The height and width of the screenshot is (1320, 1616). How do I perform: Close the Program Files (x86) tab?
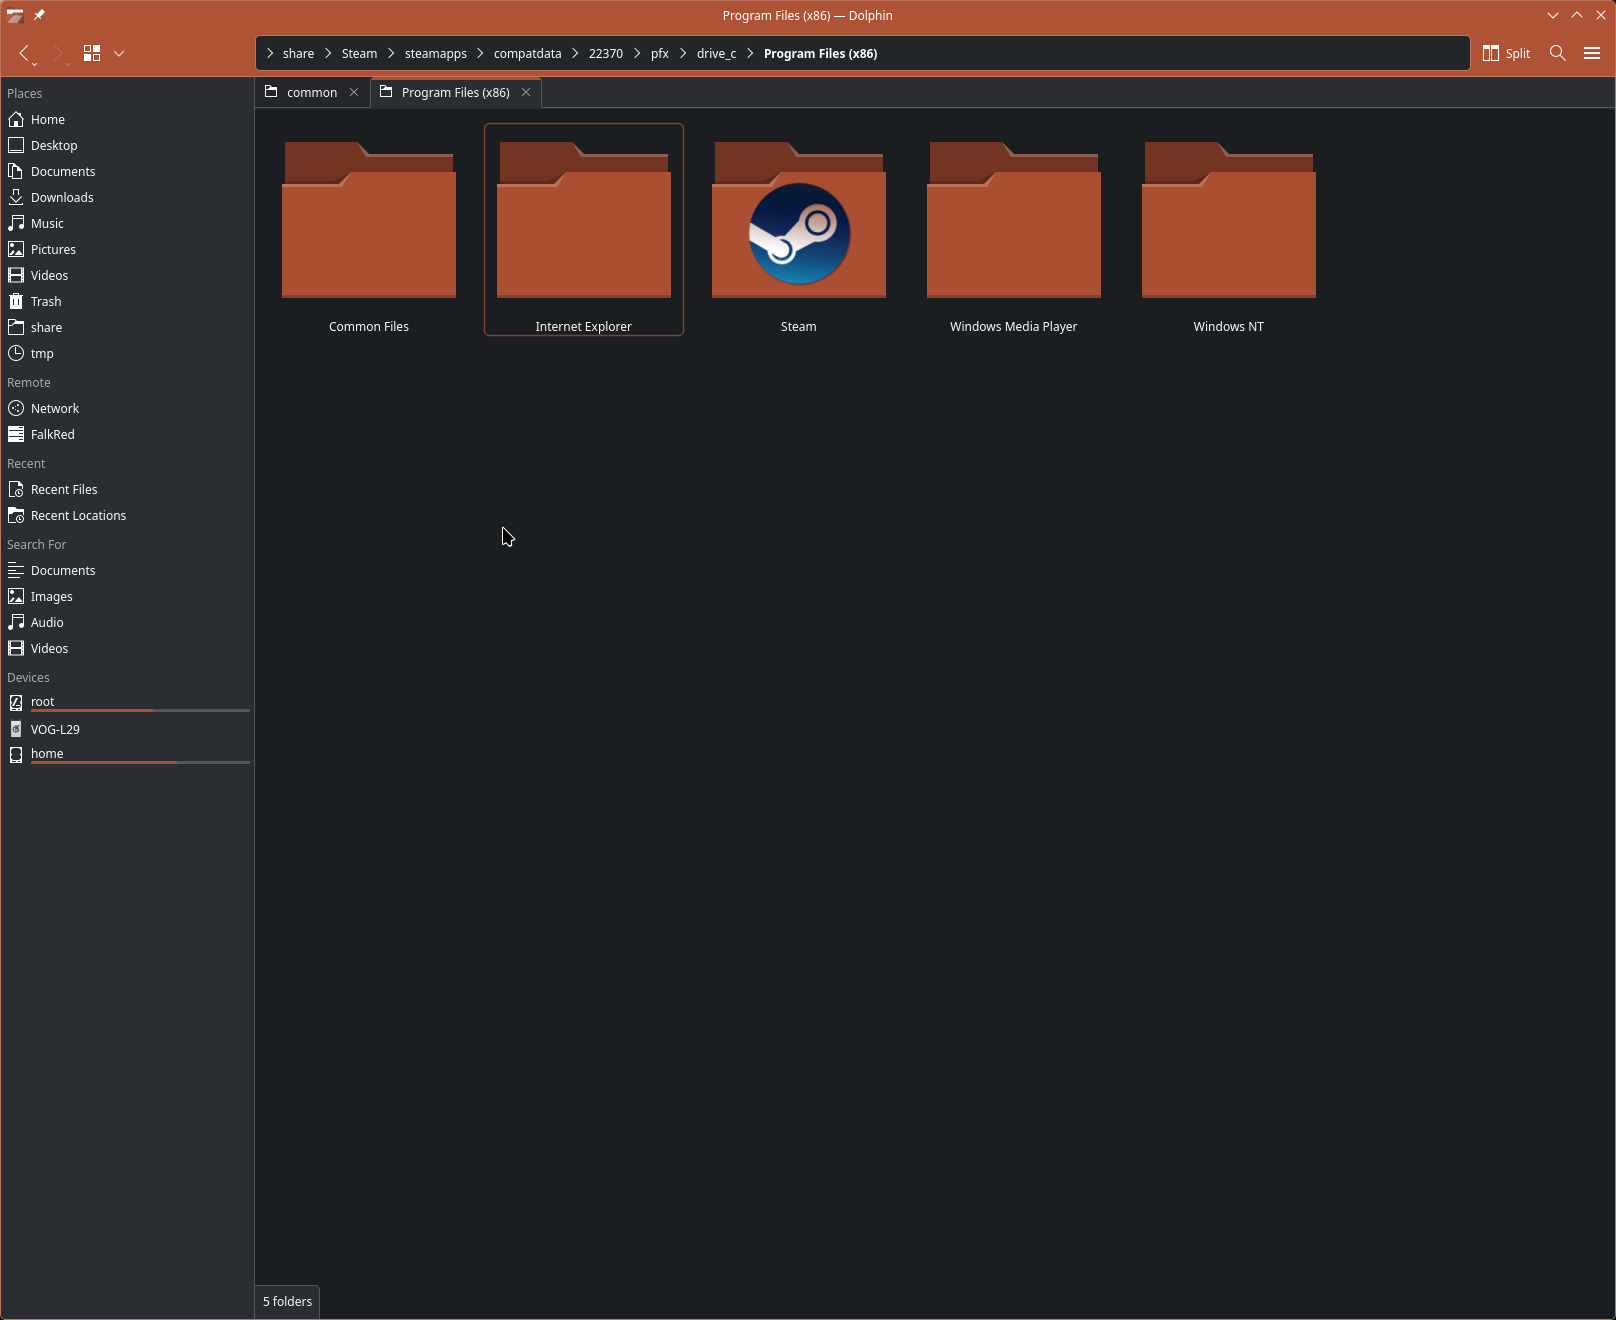(x=526, y=92)
